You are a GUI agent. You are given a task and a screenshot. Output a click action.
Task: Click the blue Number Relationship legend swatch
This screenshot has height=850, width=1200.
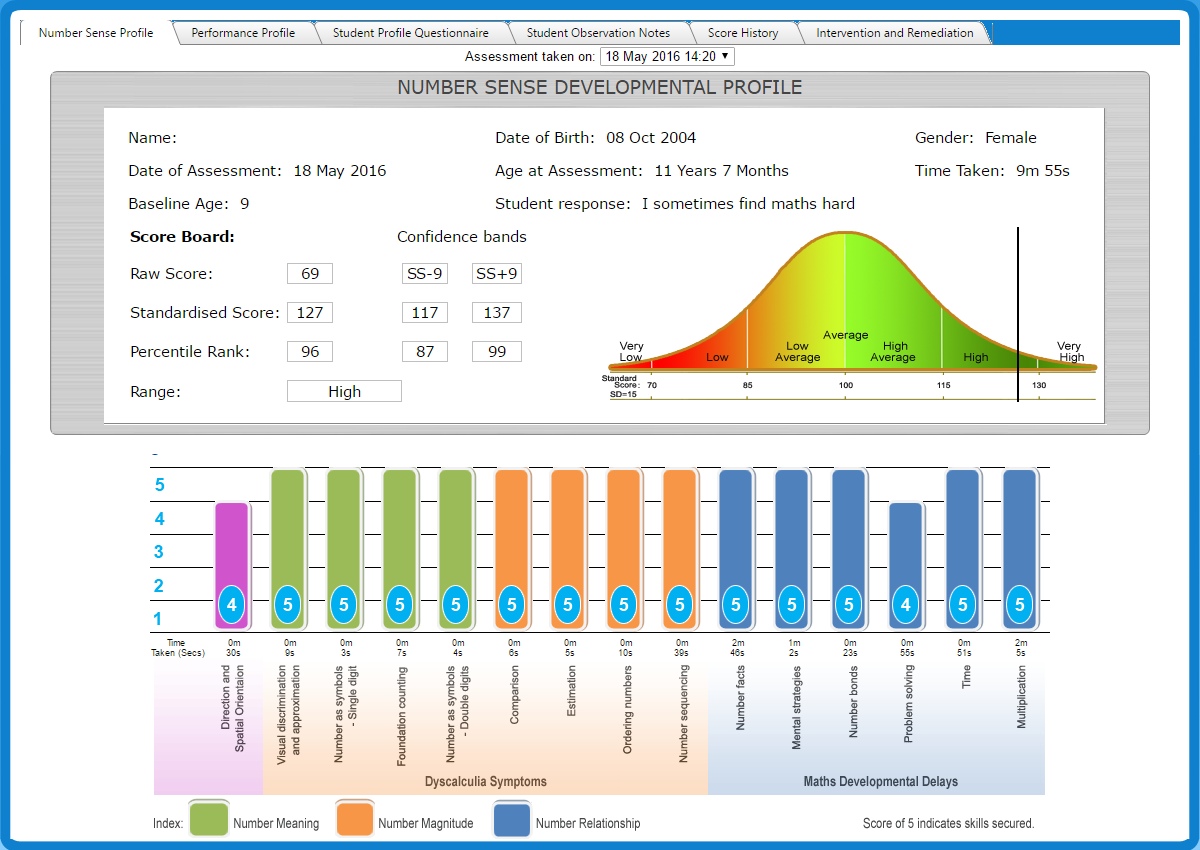(x=512, y=820)
